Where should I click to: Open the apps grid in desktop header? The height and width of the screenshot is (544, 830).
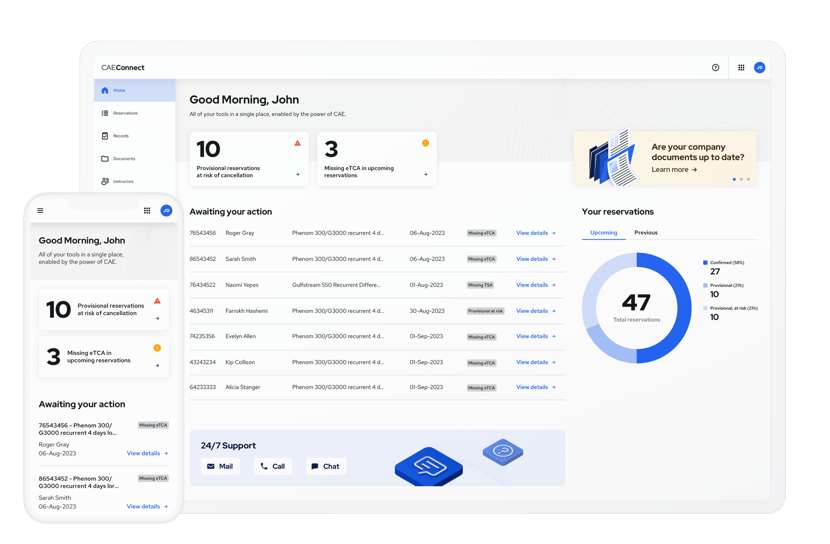click(x=741, y=68)
